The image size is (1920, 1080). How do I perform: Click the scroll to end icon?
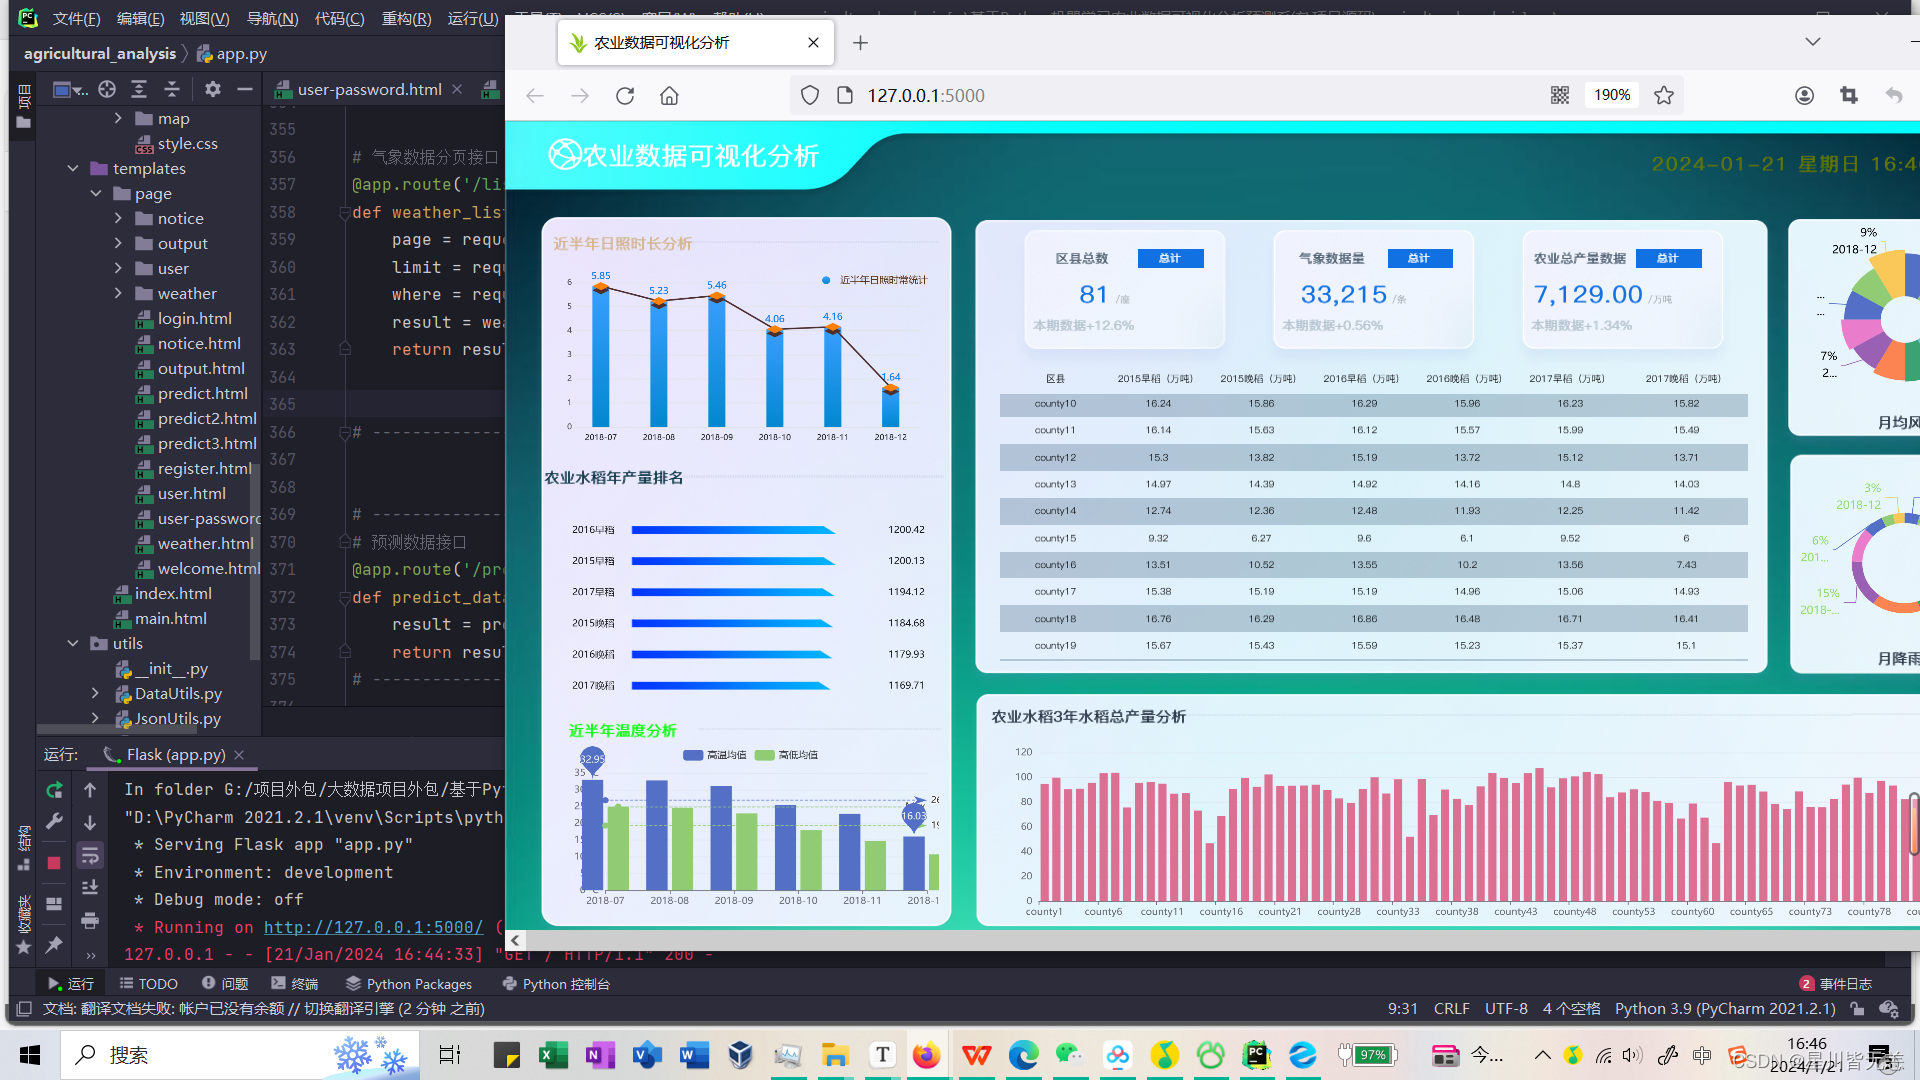pyautogui.click(x=90, y=887)
